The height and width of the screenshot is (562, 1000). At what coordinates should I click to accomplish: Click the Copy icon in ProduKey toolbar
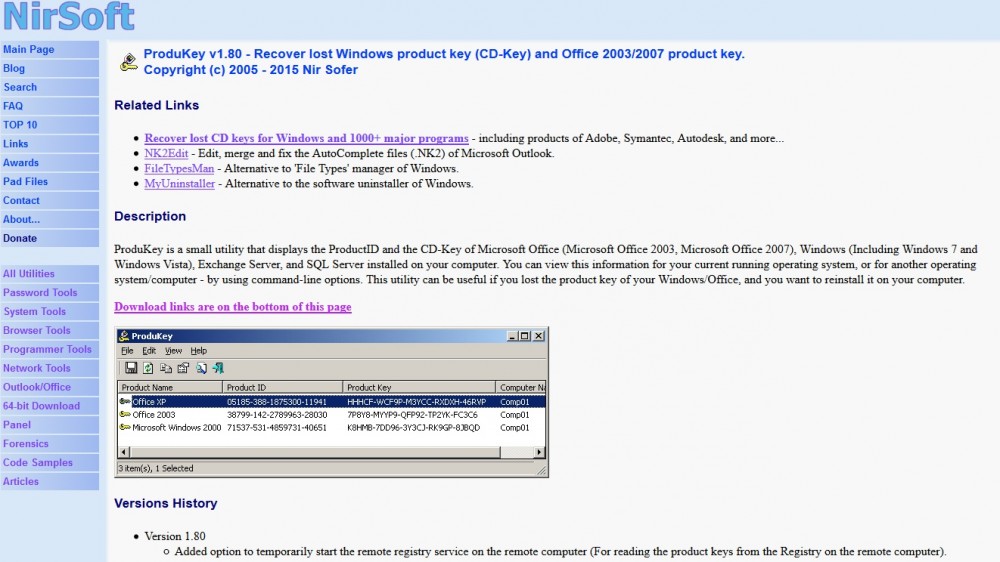(x=165, y=368)
